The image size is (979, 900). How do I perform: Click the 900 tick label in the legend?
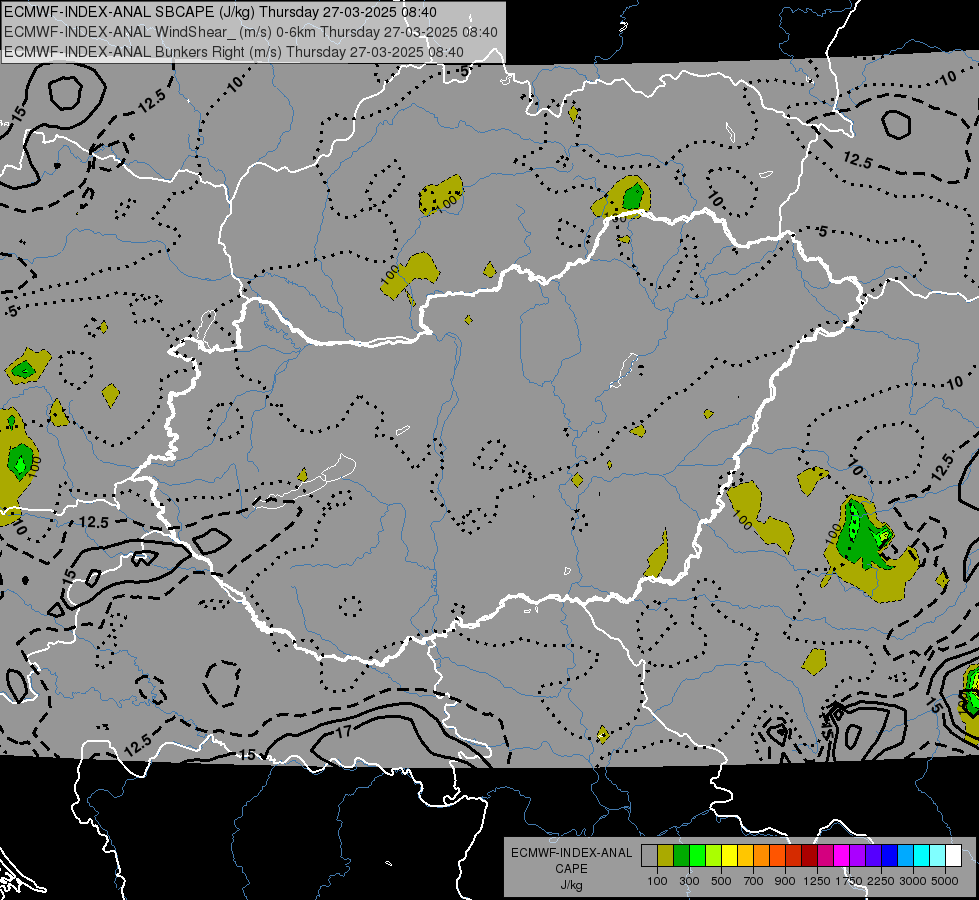(785, 881)
